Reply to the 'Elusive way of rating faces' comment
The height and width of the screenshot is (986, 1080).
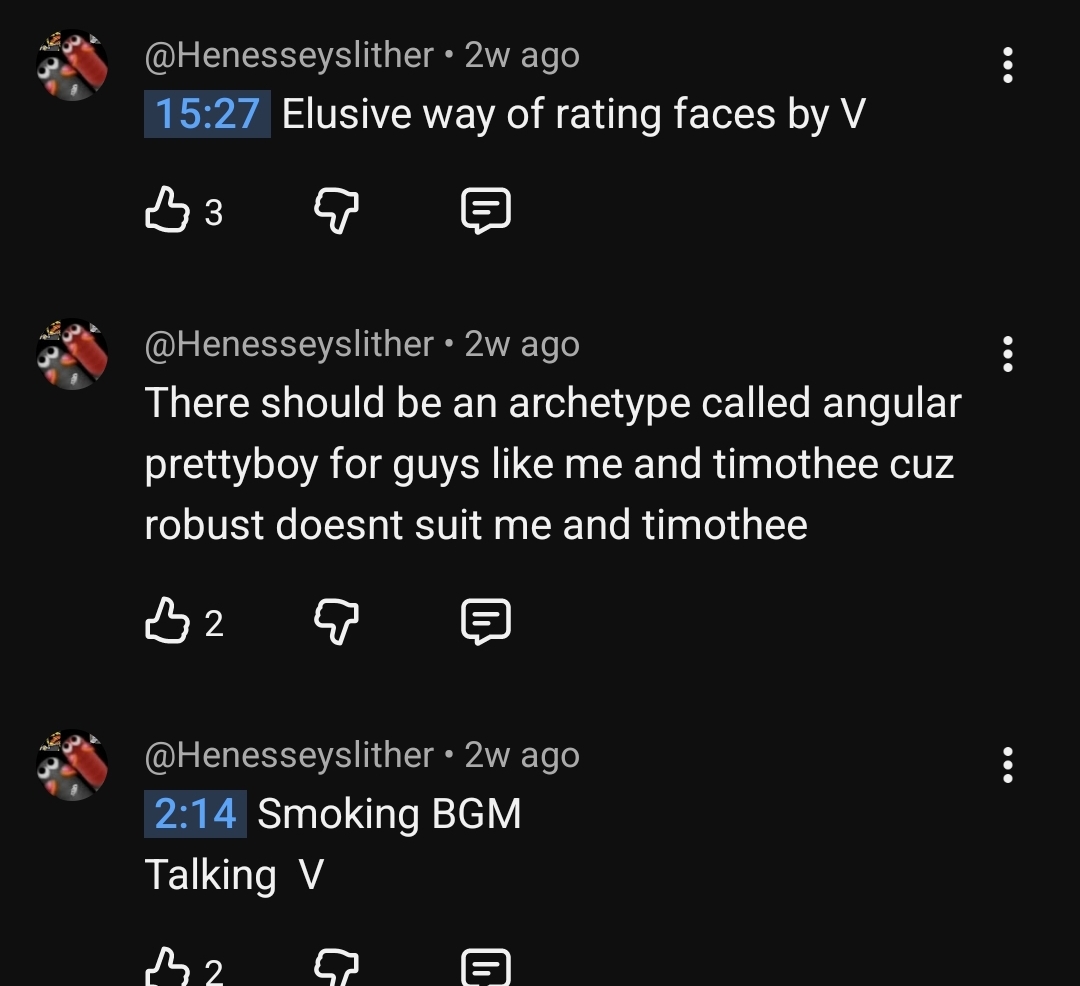coord(486,210)
